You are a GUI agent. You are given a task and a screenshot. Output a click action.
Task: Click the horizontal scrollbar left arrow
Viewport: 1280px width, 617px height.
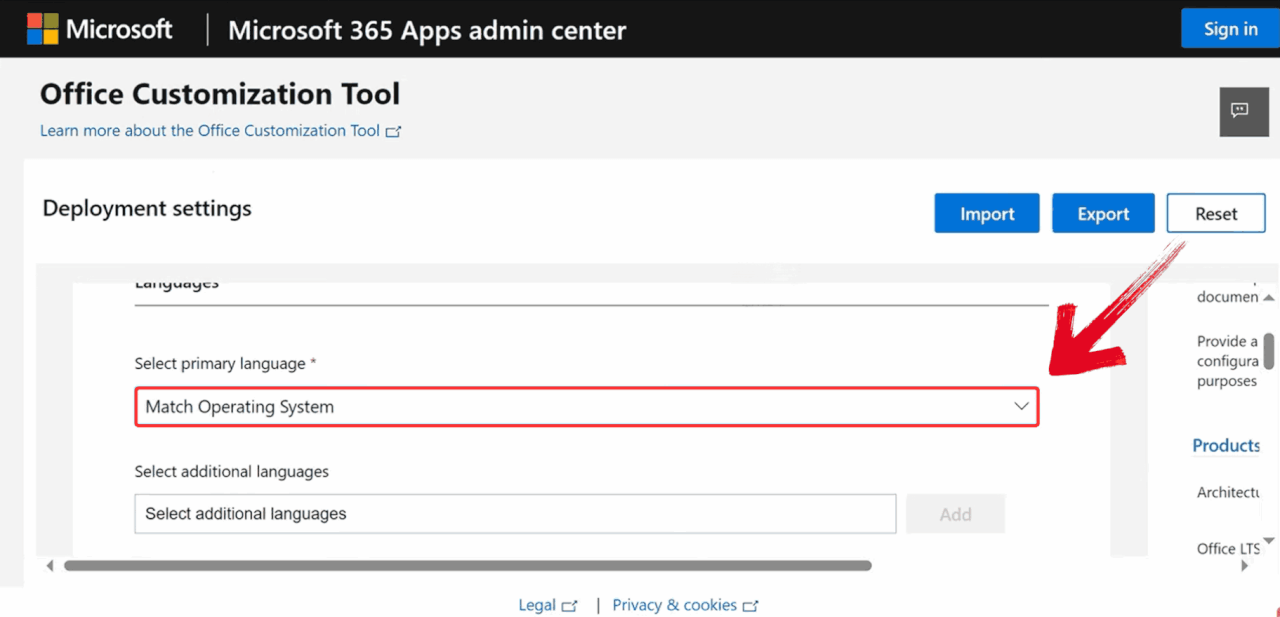click(50, 566)
